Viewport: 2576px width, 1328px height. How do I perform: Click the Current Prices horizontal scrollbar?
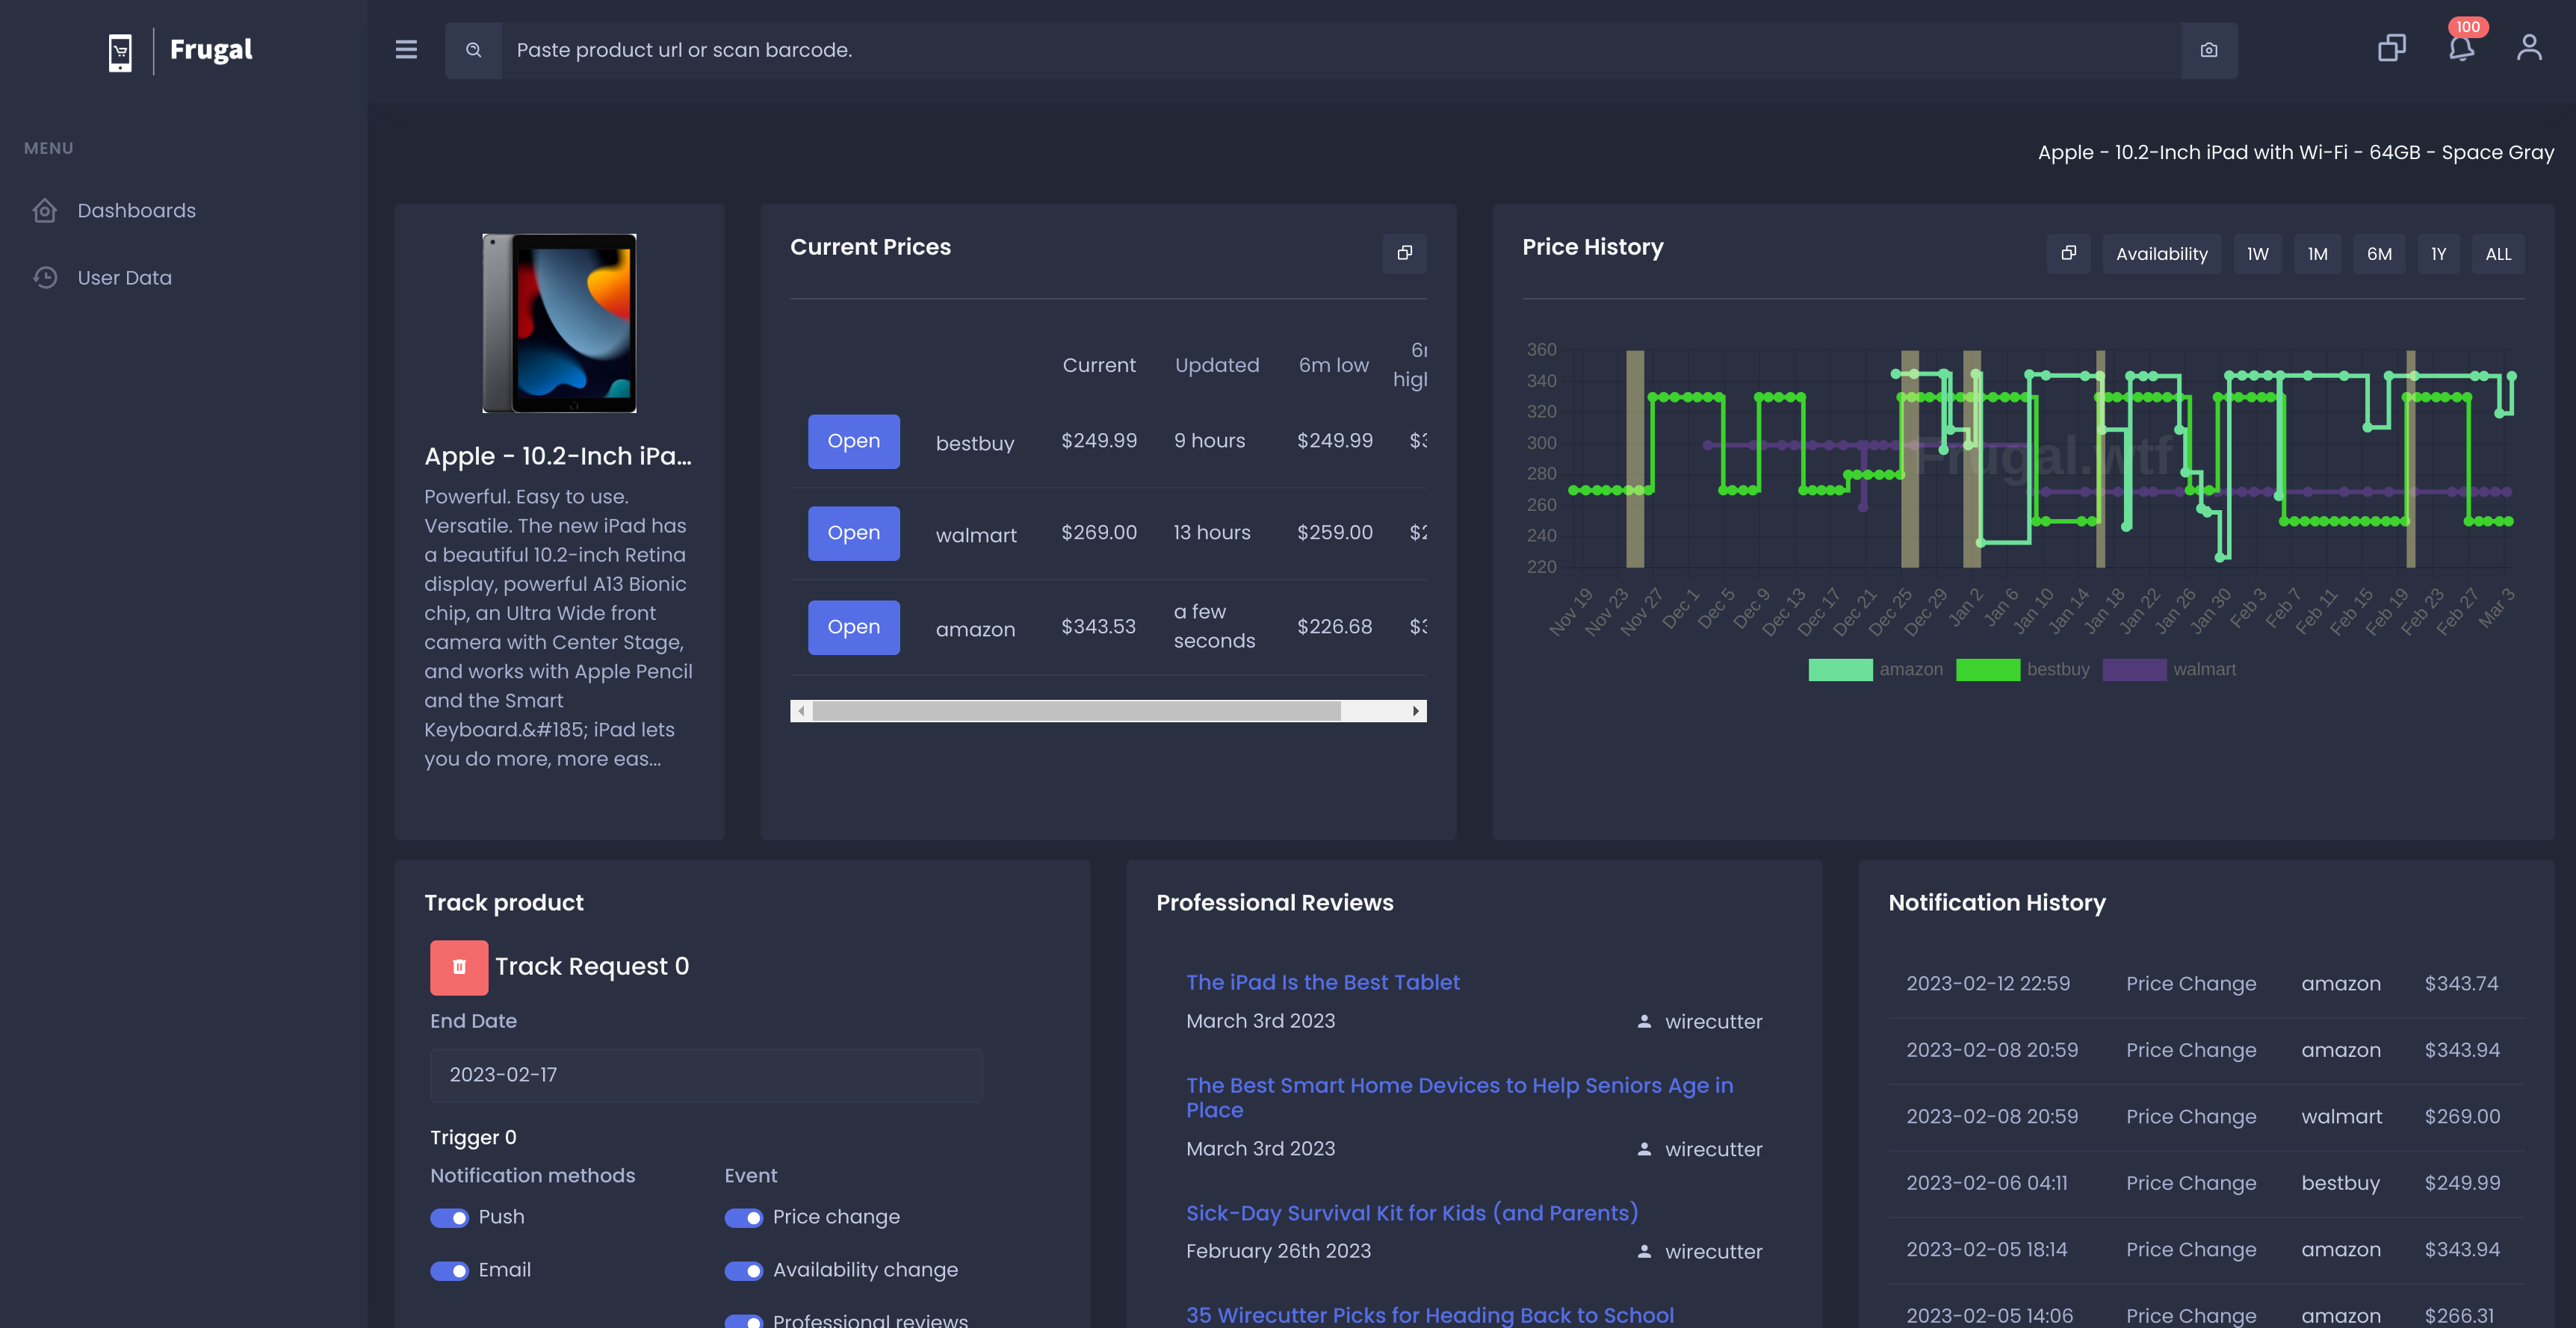click(x=1076, y=711)
